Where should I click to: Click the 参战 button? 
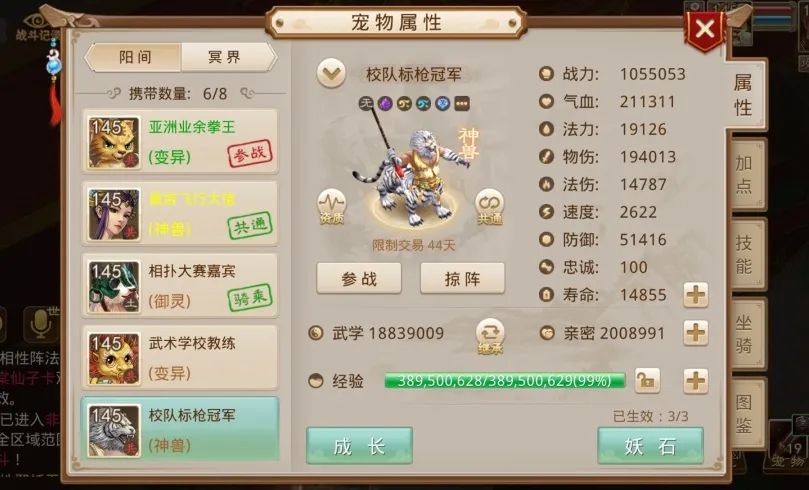[359, 279]
